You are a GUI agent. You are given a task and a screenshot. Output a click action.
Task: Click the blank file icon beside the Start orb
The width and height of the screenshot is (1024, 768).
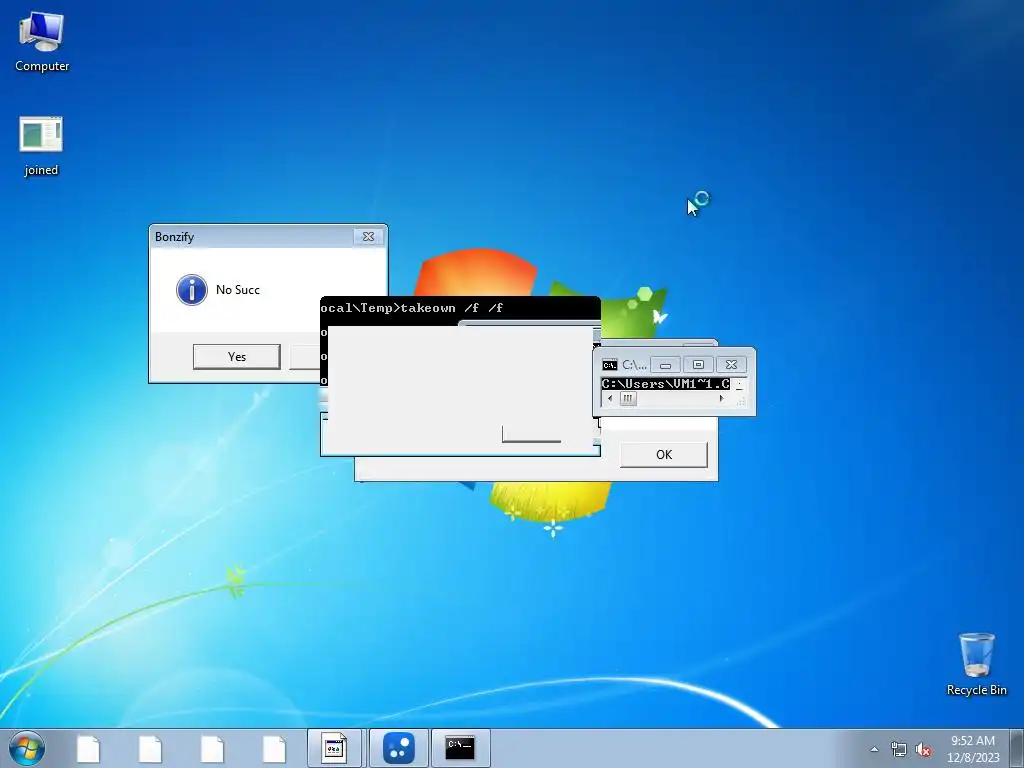coord(88,748)
